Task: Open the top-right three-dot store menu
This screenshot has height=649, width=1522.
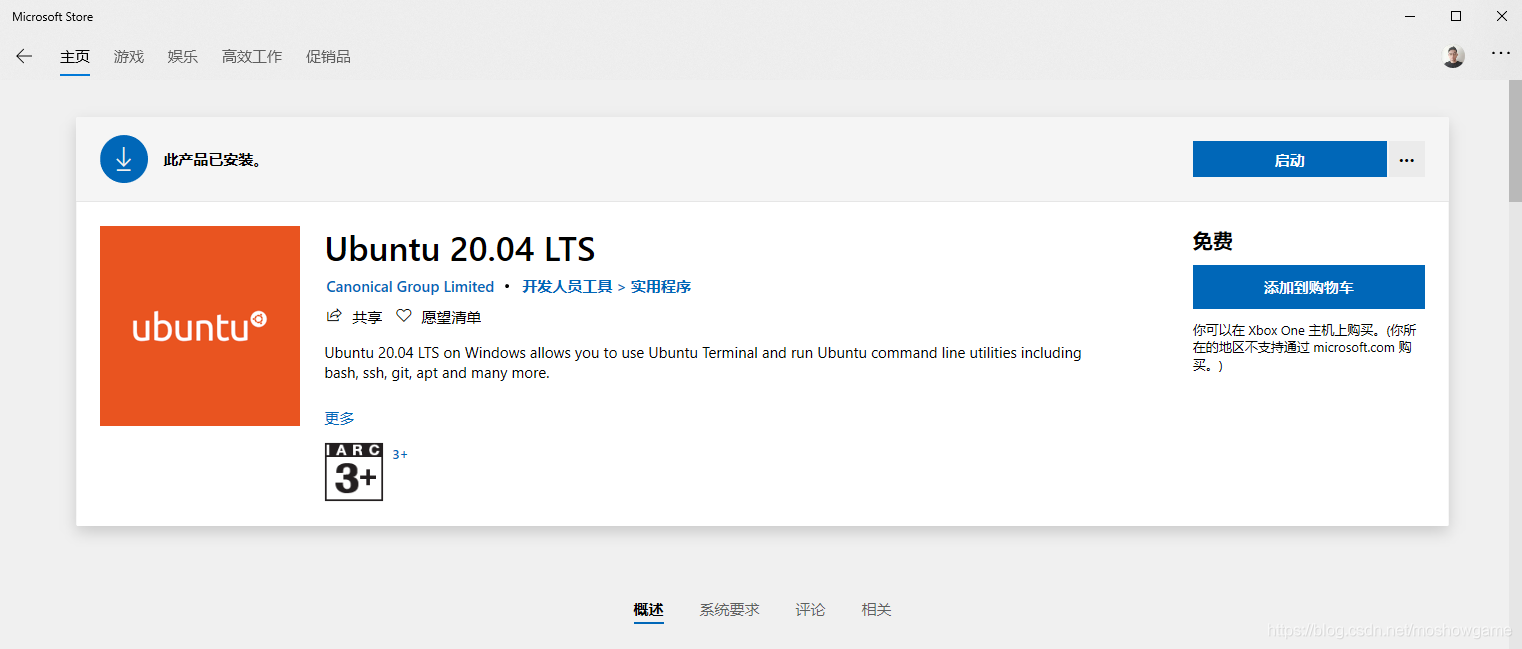Action: (1500, 53)
